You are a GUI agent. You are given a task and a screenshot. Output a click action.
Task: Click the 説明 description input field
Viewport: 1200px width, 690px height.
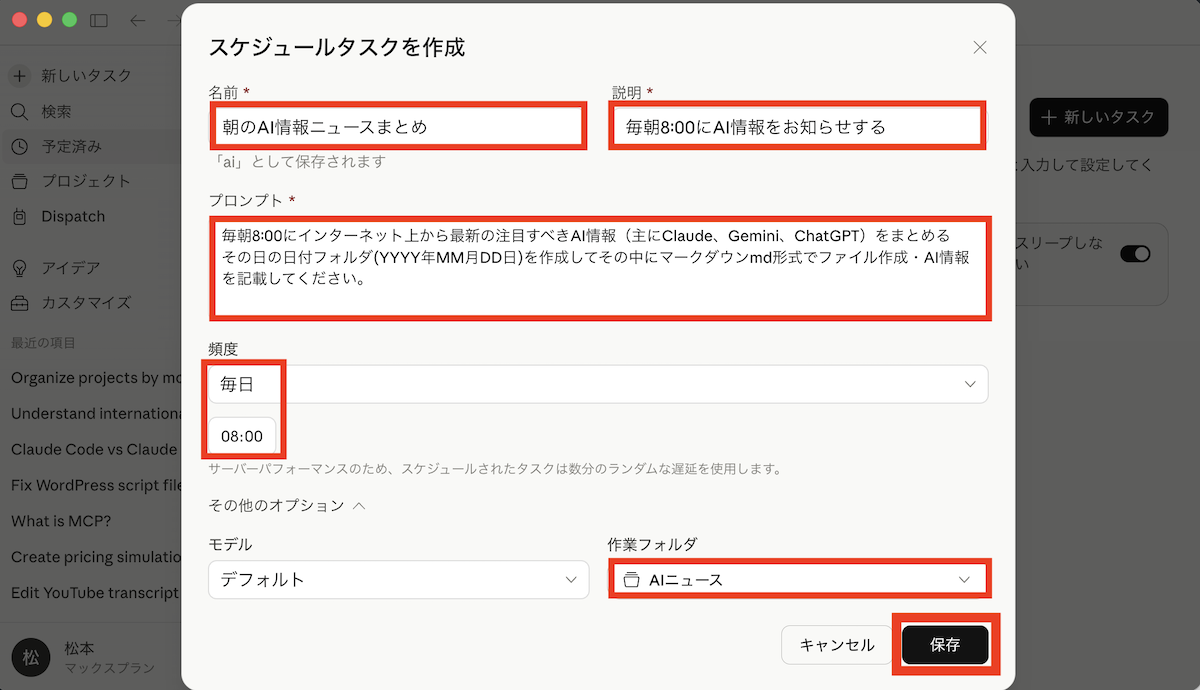pos(797,127)
